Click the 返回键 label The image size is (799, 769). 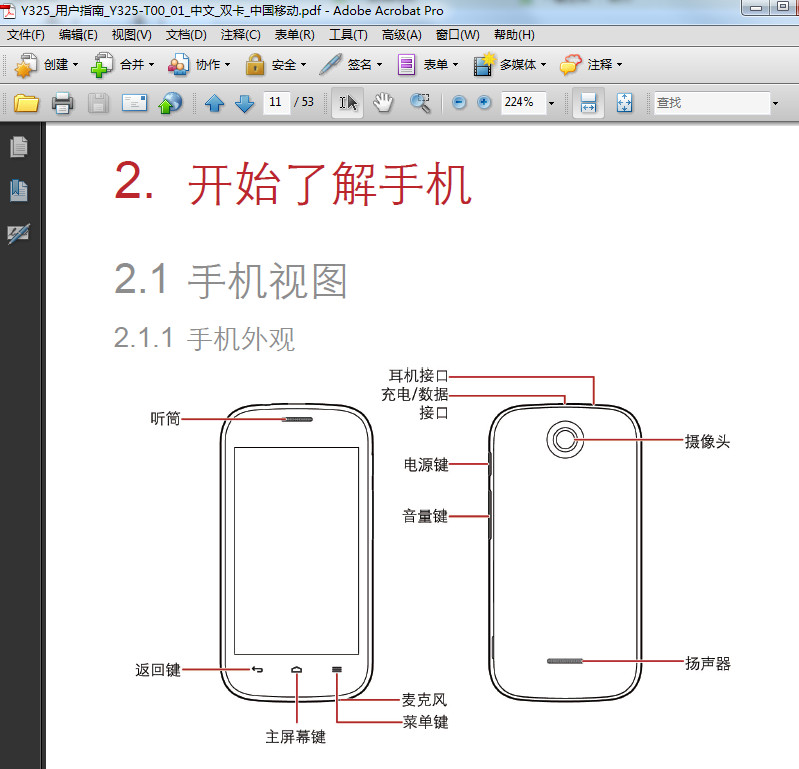158,669
